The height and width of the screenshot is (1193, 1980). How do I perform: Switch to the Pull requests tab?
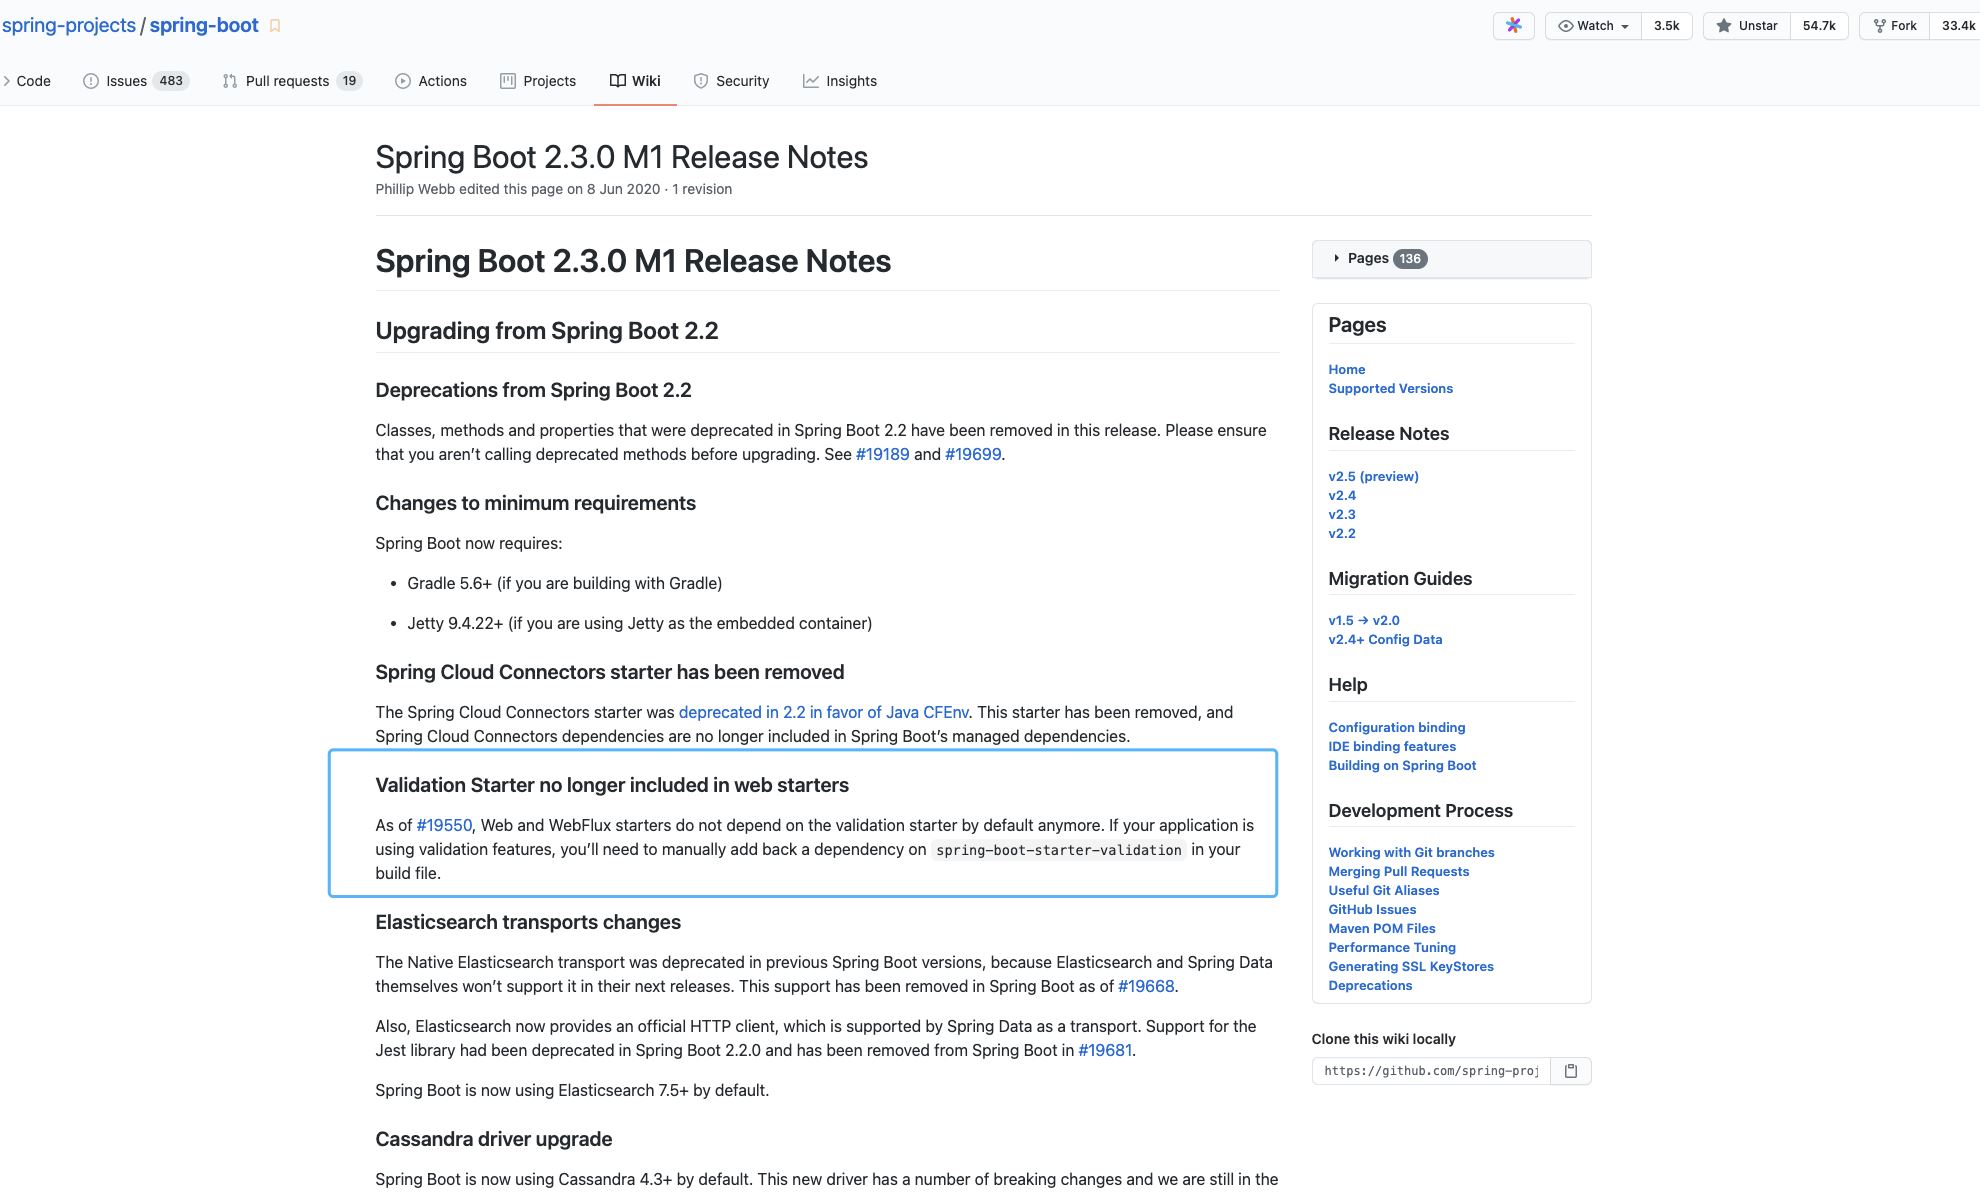[x=287, y=81]
